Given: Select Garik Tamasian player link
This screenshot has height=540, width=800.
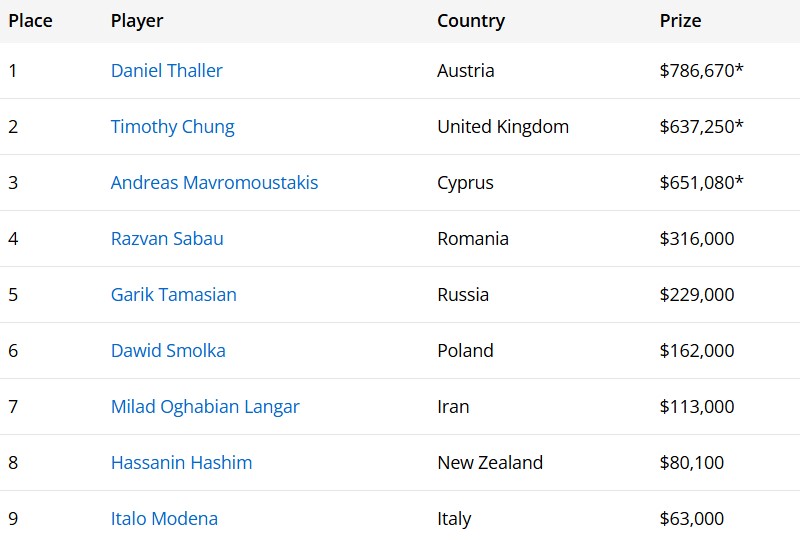Looking at the screenshot, I should pyautogui.click(x=173, y=295).
